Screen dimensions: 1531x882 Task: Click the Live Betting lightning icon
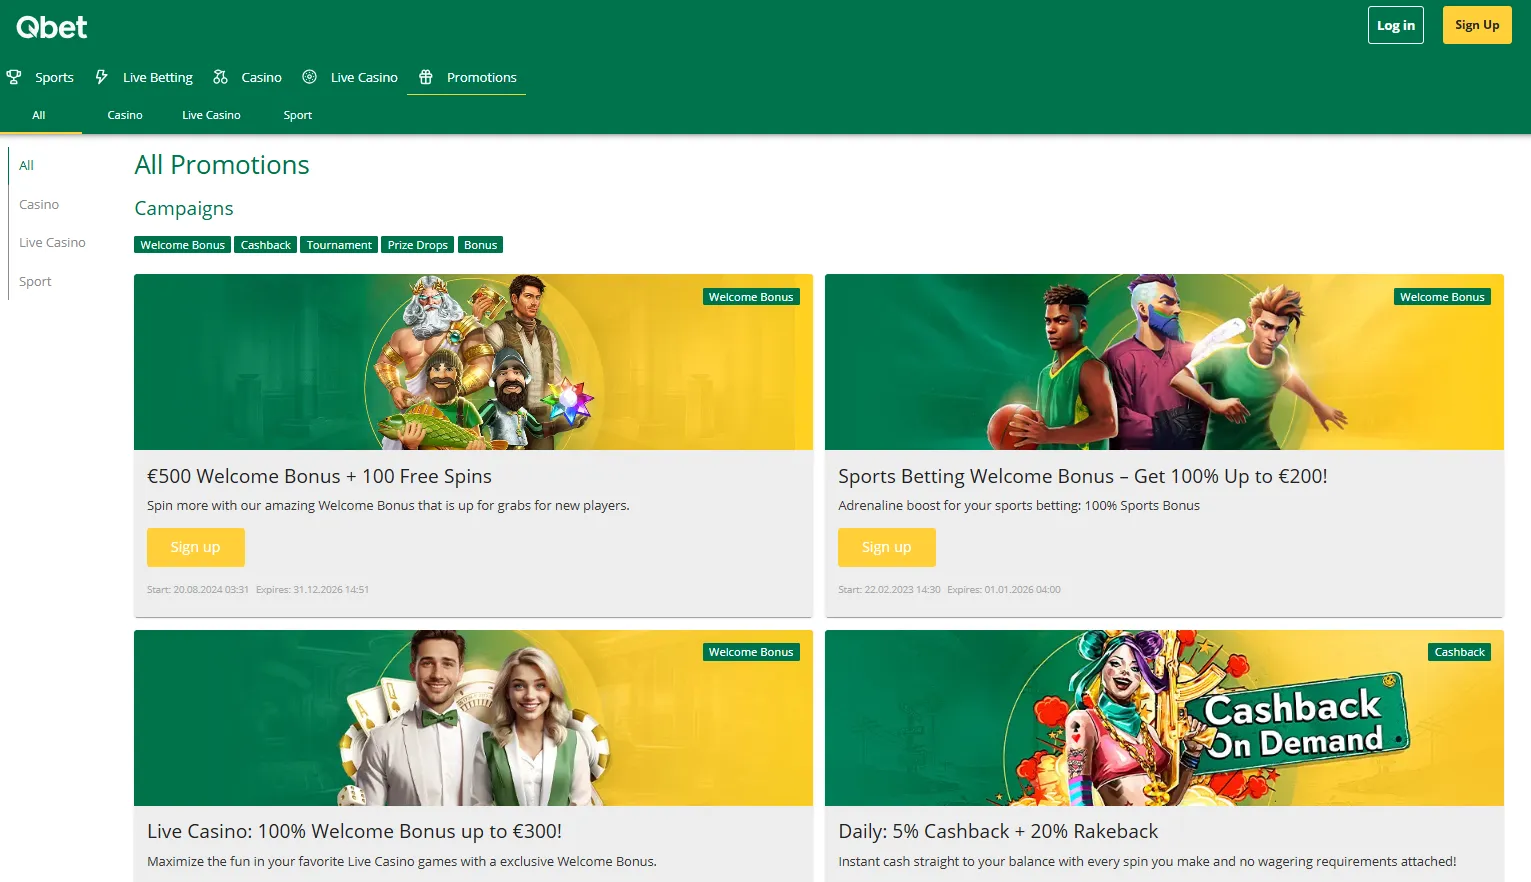pos(101,77)
